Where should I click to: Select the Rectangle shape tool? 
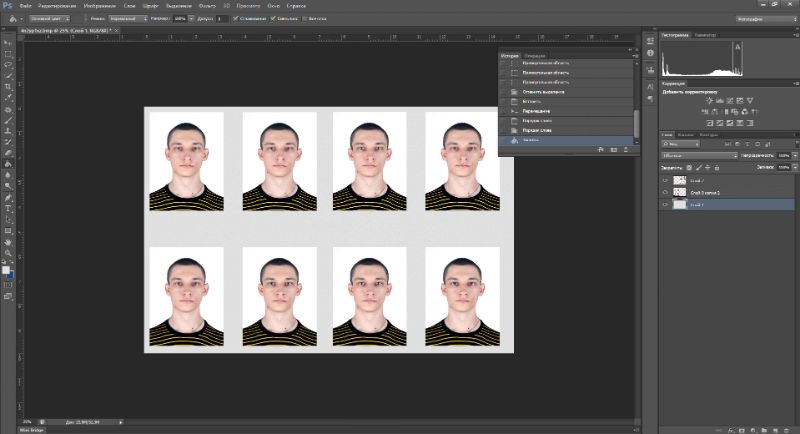click(8, 231)
